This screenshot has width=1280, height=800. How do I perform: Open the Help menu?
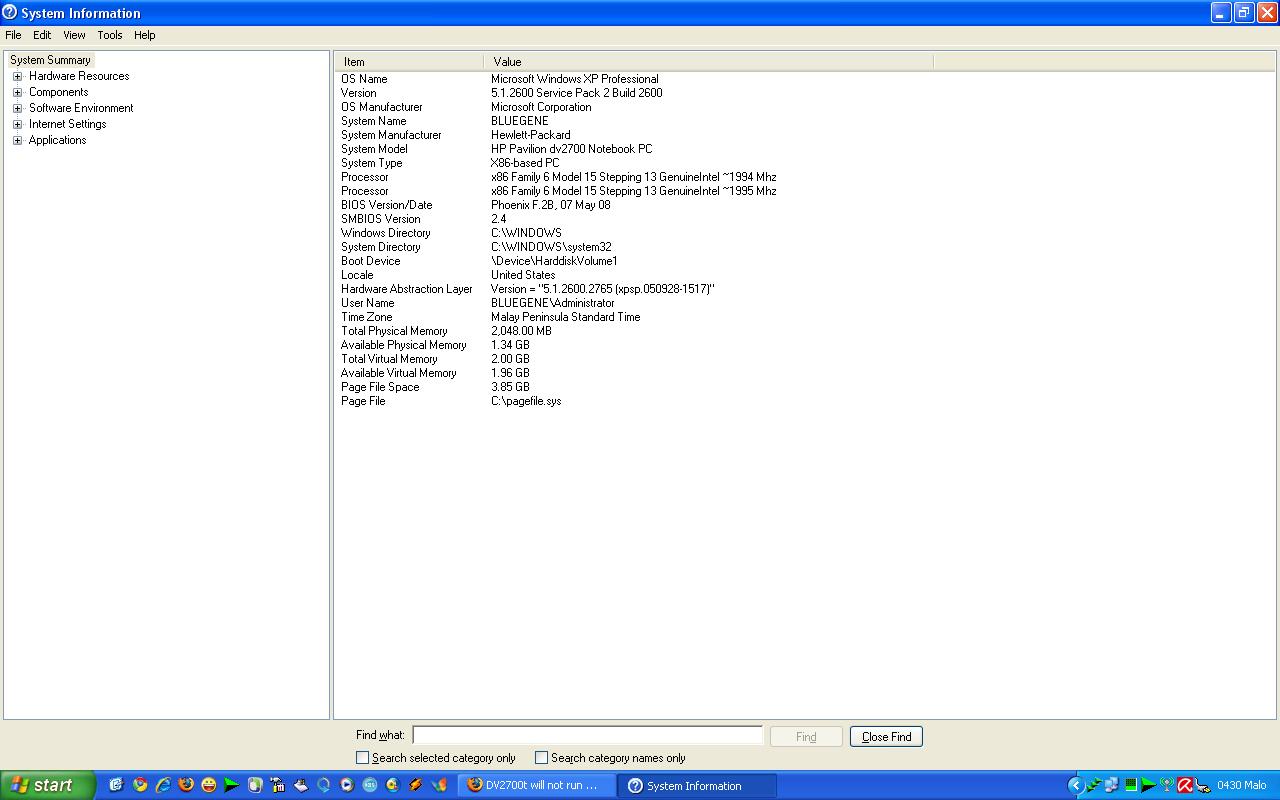point(145,35)
